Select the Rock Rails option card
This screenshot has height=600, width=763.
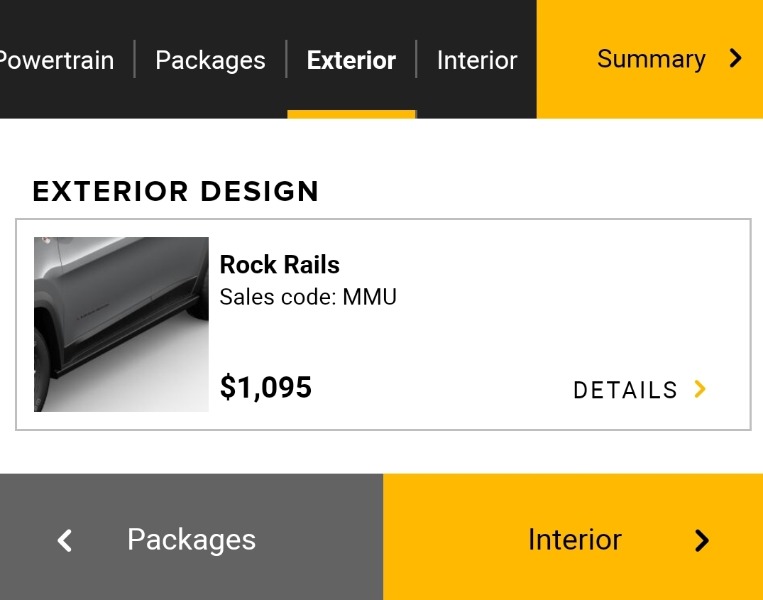coord(470,330)
